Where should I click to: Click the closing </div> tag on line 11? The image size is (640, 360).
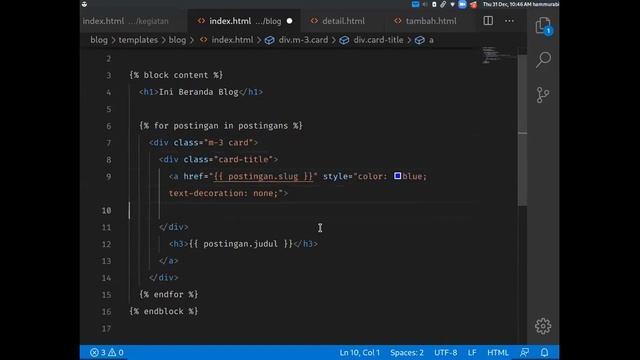(x=173, y=227)
